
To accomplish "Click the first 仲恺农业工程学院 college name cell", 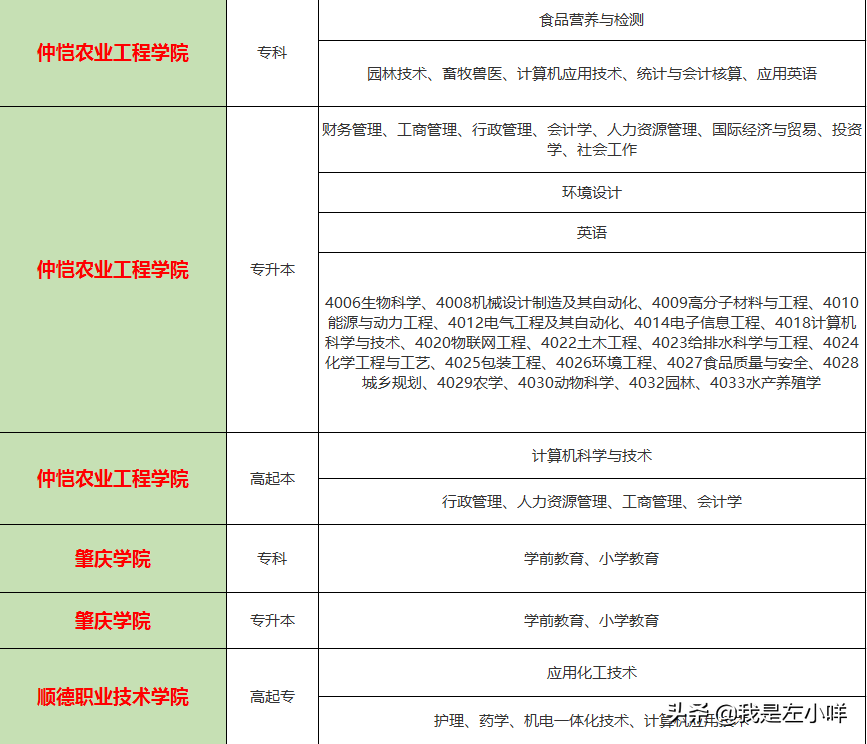I will pyautogui.click(x=115, y=52).
